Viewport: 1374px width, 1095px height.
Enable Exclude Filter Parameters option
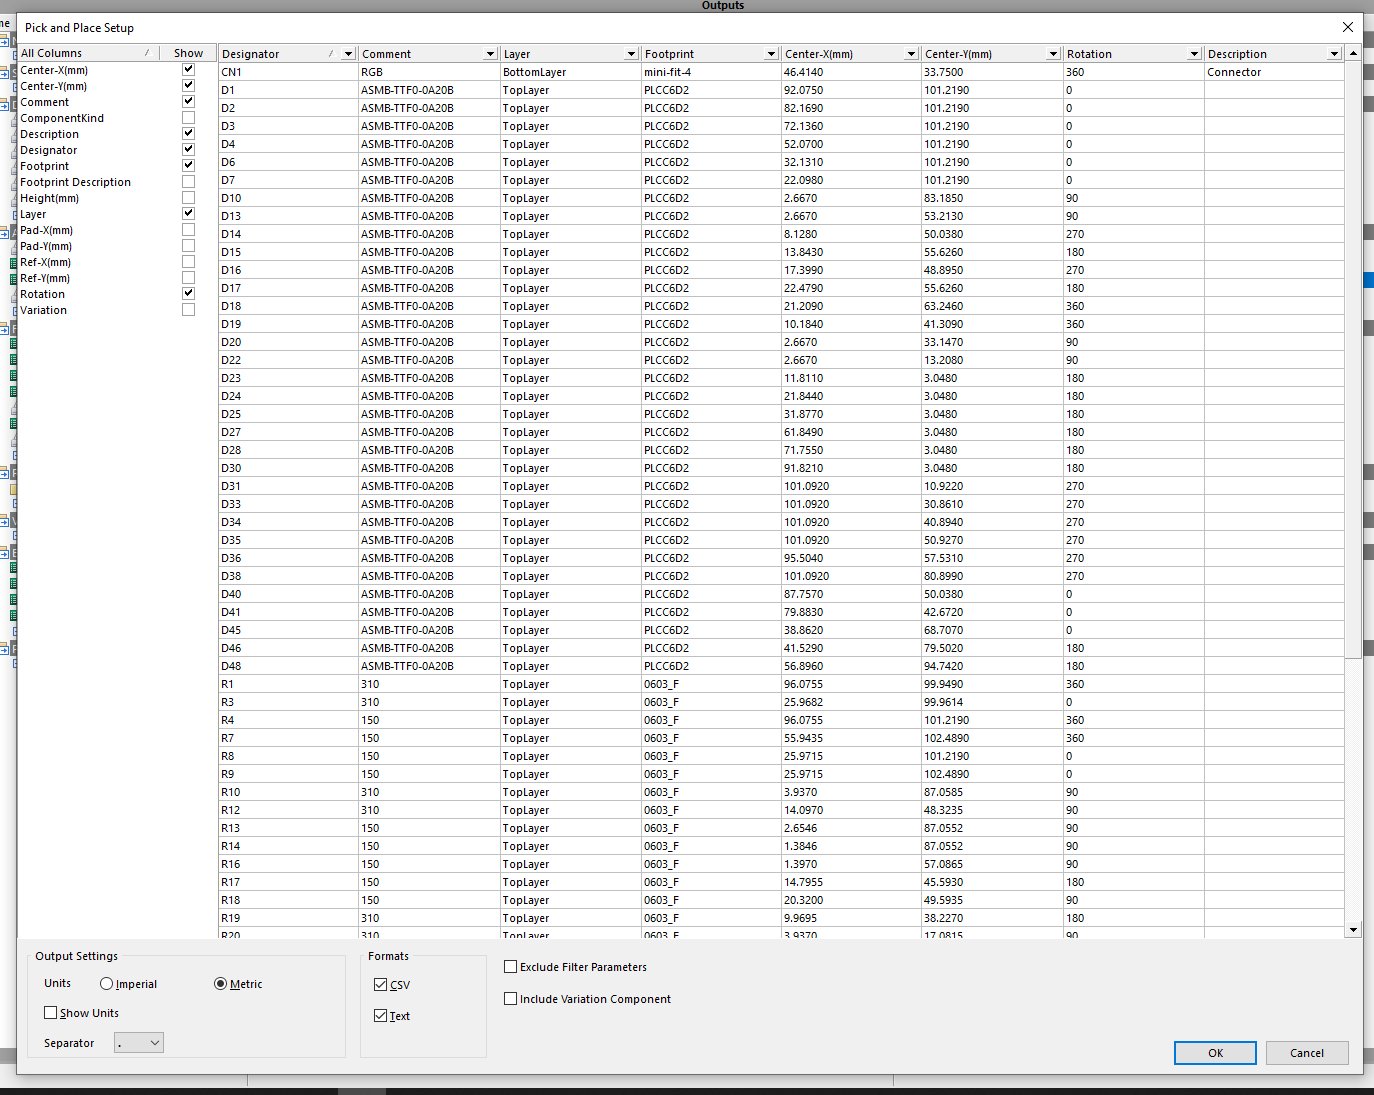(x=511, y=967)
